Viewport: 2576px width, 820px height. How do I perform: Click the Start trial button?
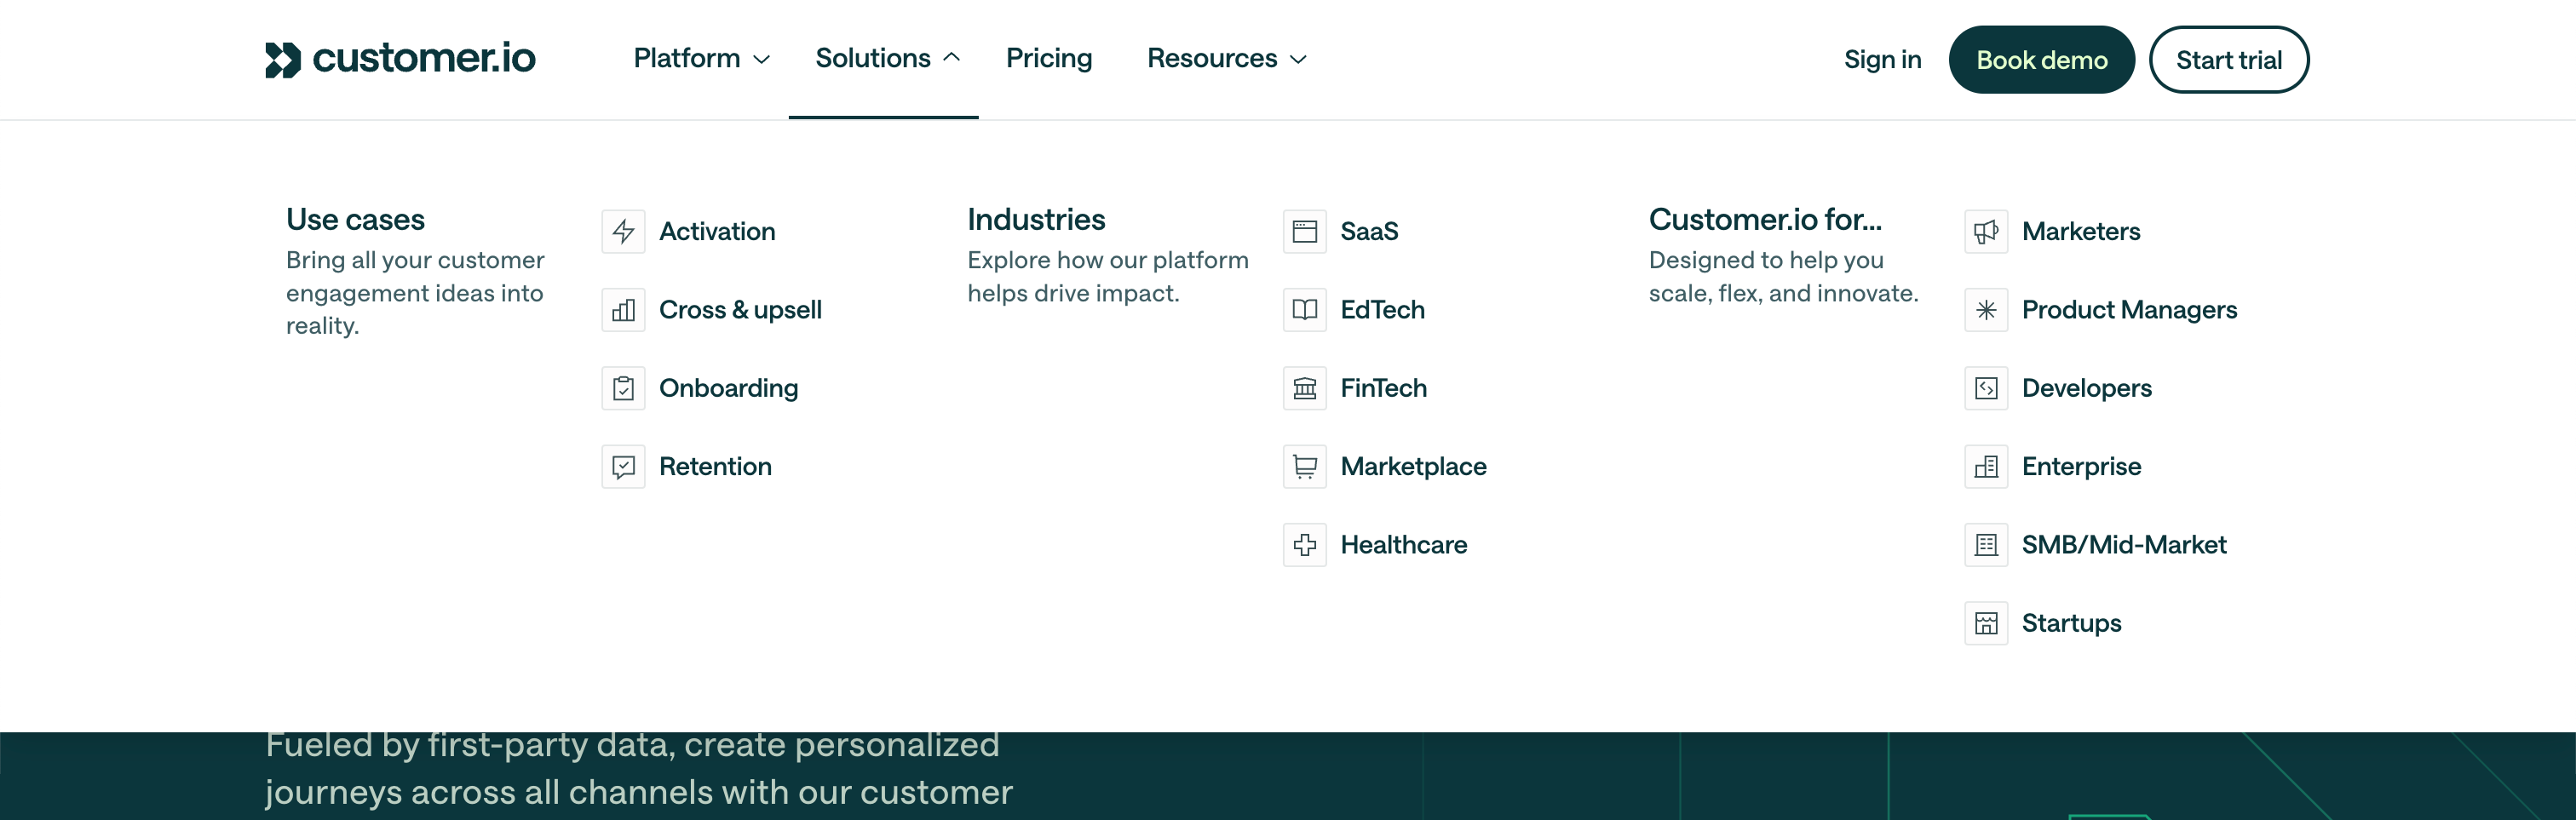coord(2229,59)
